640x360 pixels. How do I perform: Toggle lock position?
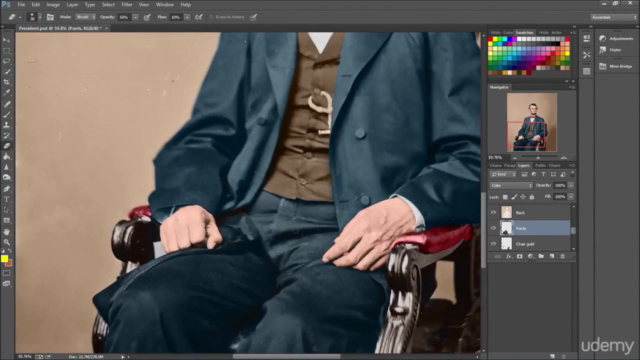[x=523, y=197]
